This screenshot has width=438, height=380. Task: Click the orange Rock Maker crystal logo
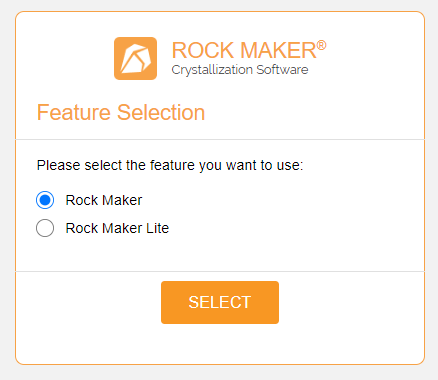135,58
